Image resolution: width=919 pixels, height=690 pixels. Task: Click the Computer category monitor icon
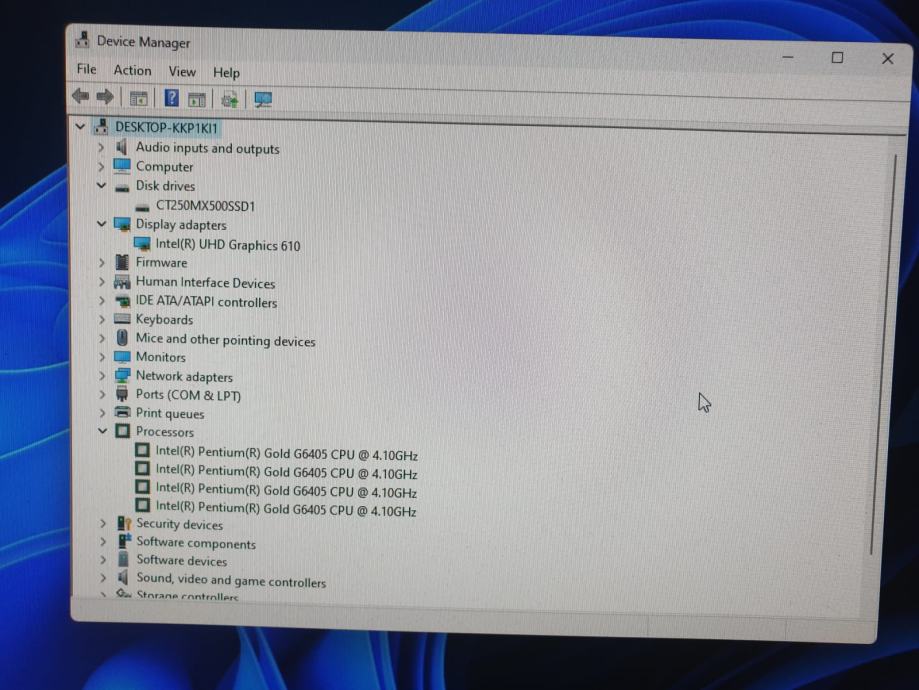coord(122,166)
